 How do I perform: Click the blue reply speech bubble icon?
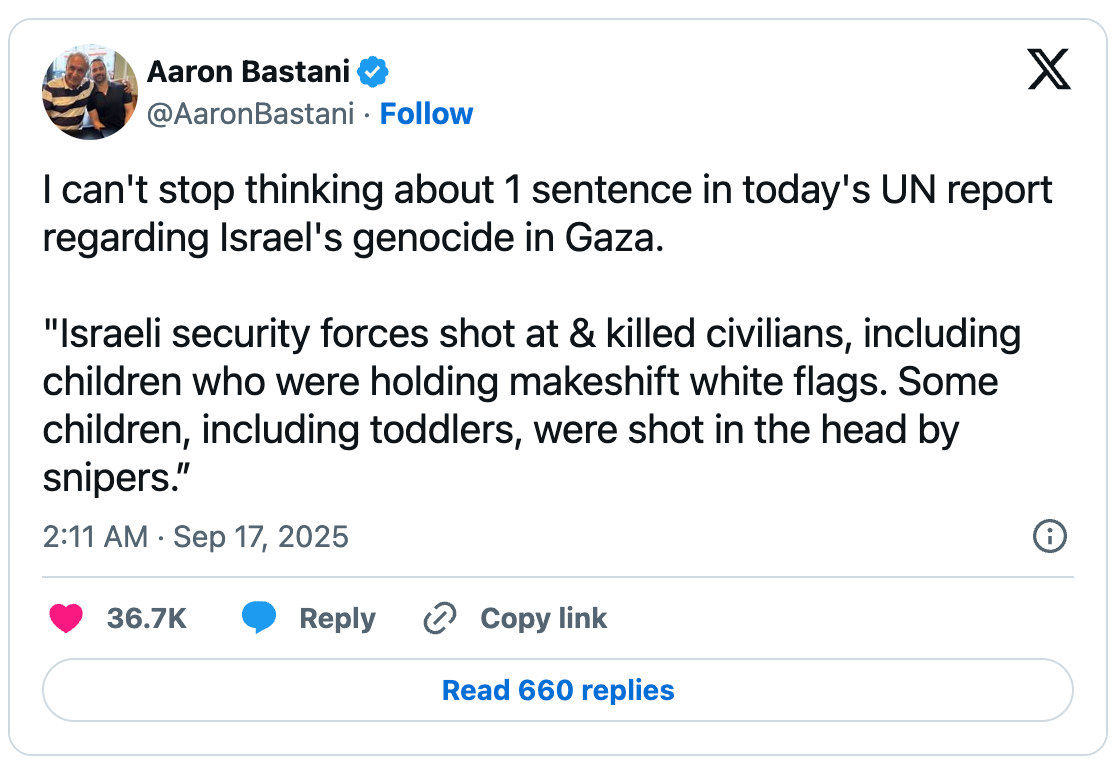[259, 619]
